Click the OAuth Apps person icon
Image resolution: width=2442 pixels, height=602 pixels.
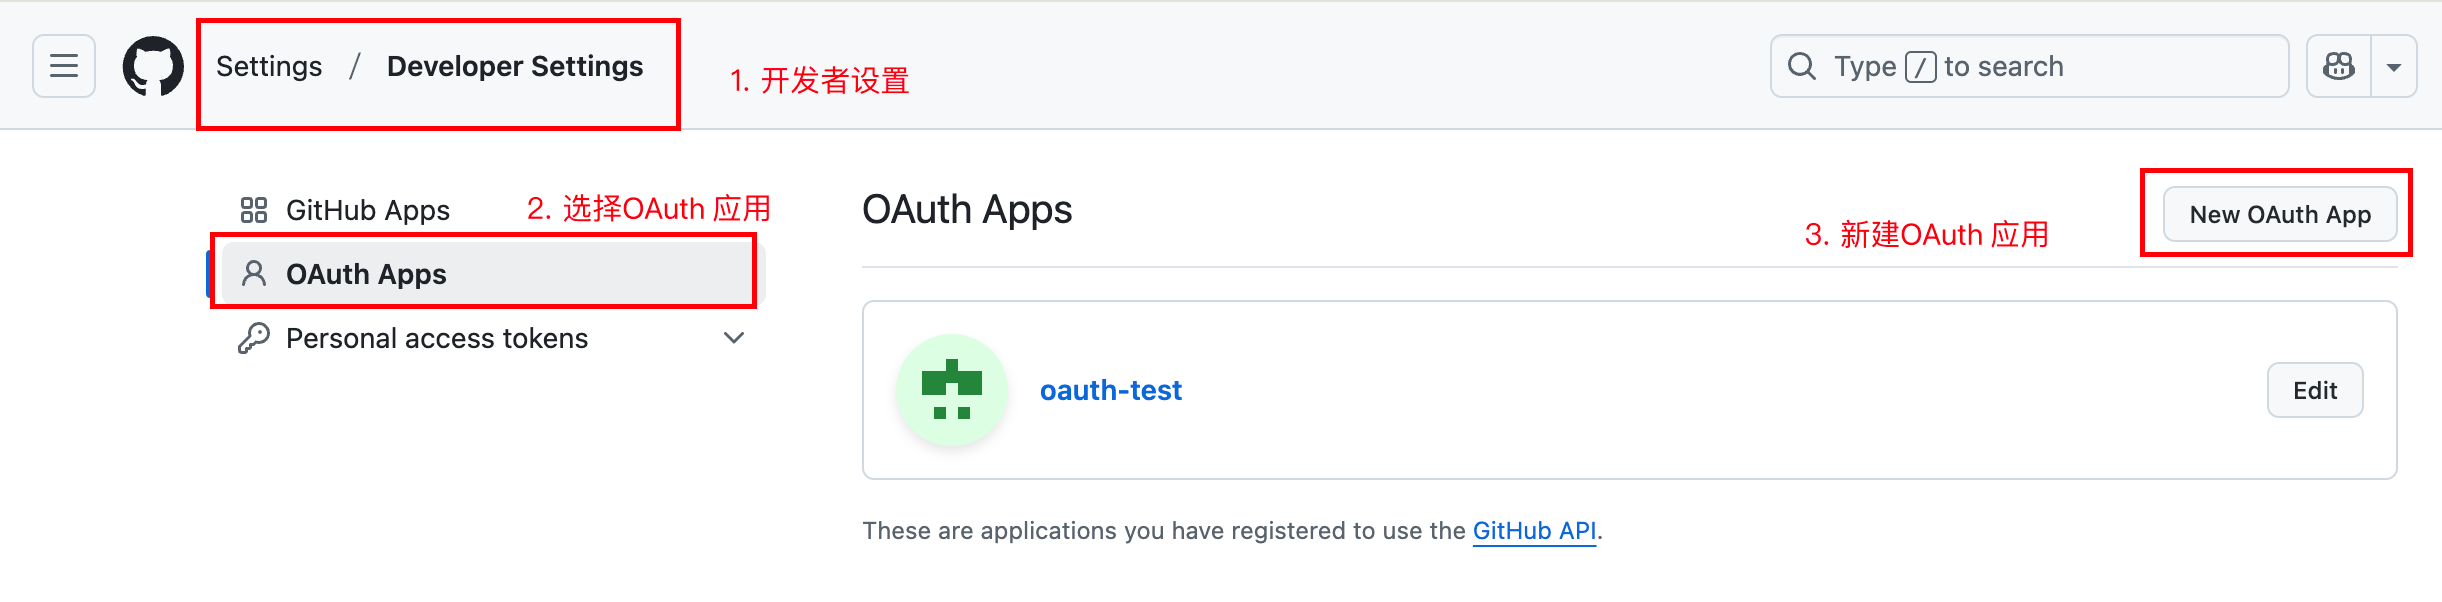tap(254, 274)
